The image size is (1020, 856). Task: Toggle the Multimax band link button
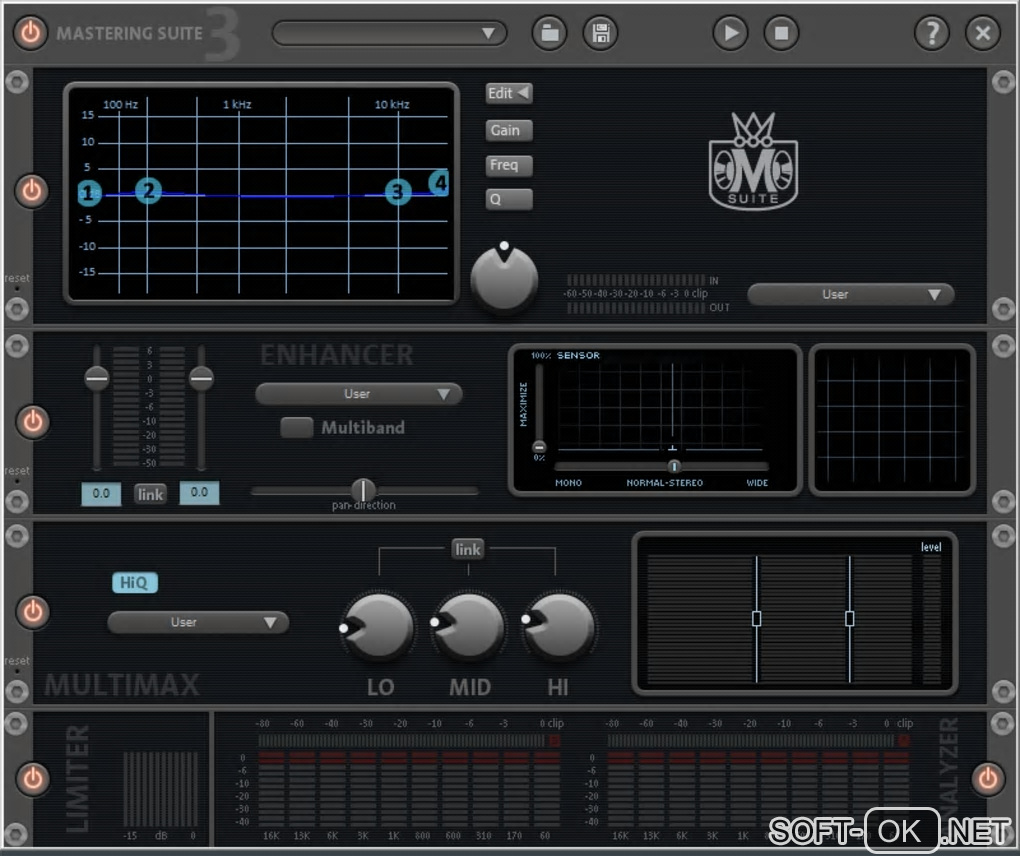tap(468, 550)
